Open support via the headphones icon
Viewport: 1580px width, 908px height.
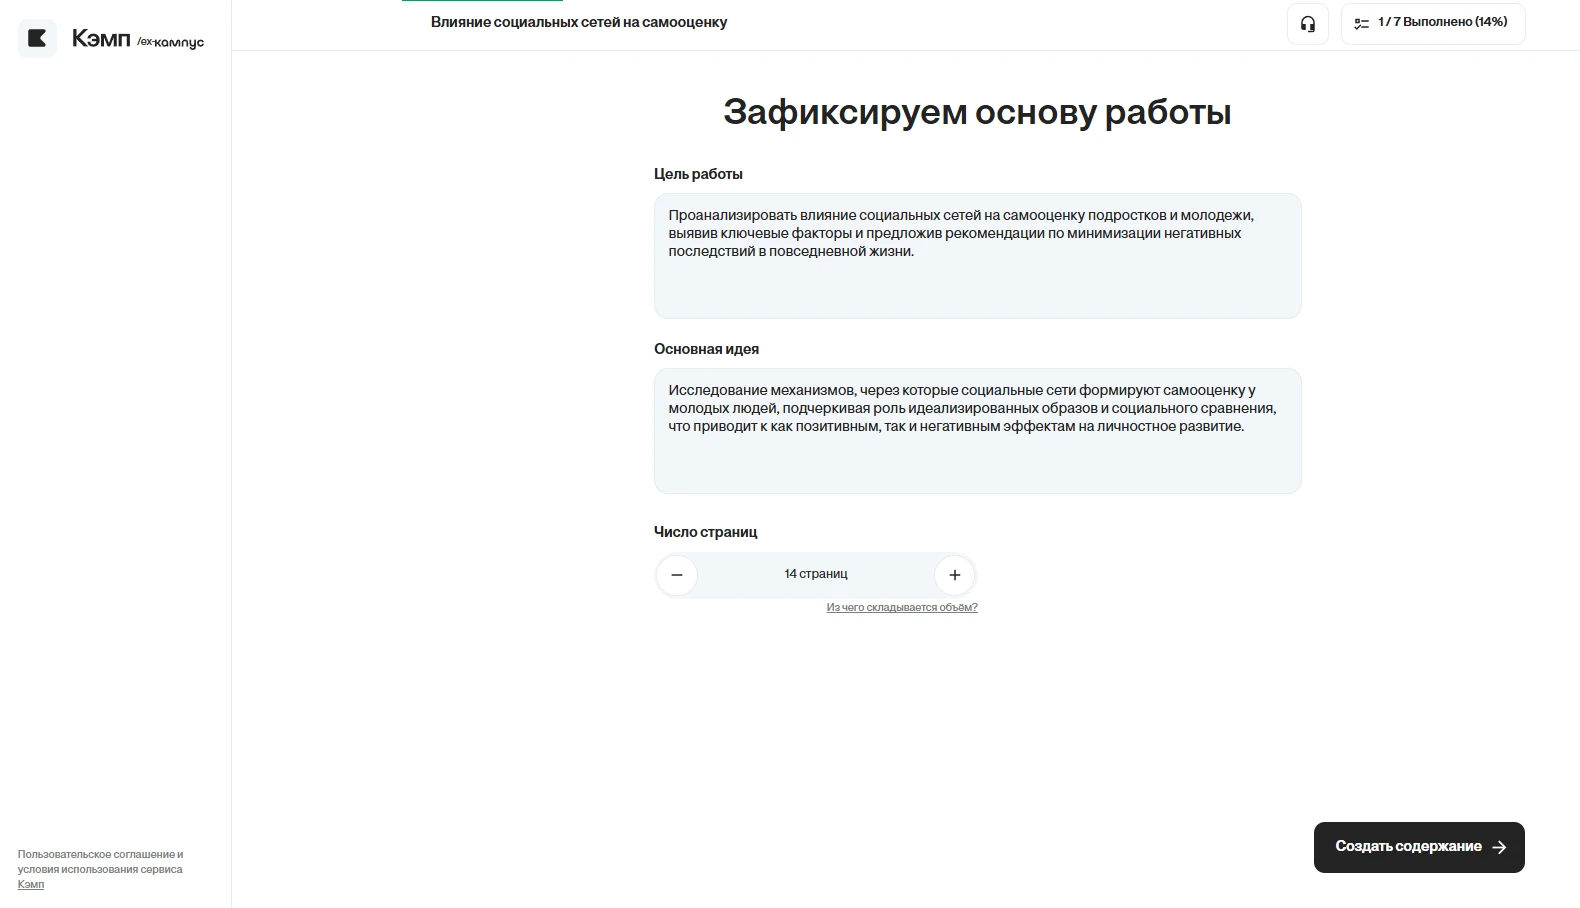(x=1307, y=24)
